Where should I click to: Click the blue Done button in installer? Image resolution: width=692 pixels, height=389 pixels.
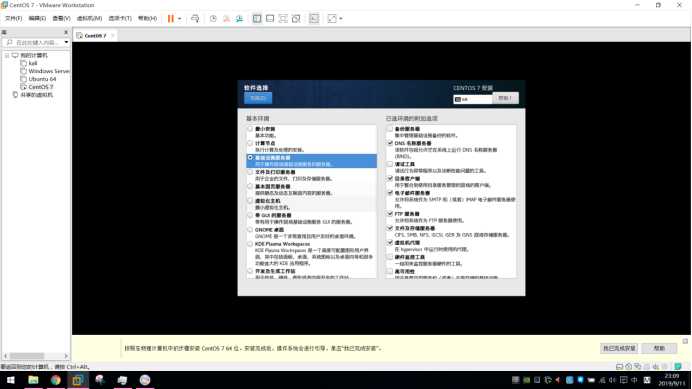pos(258,98)
